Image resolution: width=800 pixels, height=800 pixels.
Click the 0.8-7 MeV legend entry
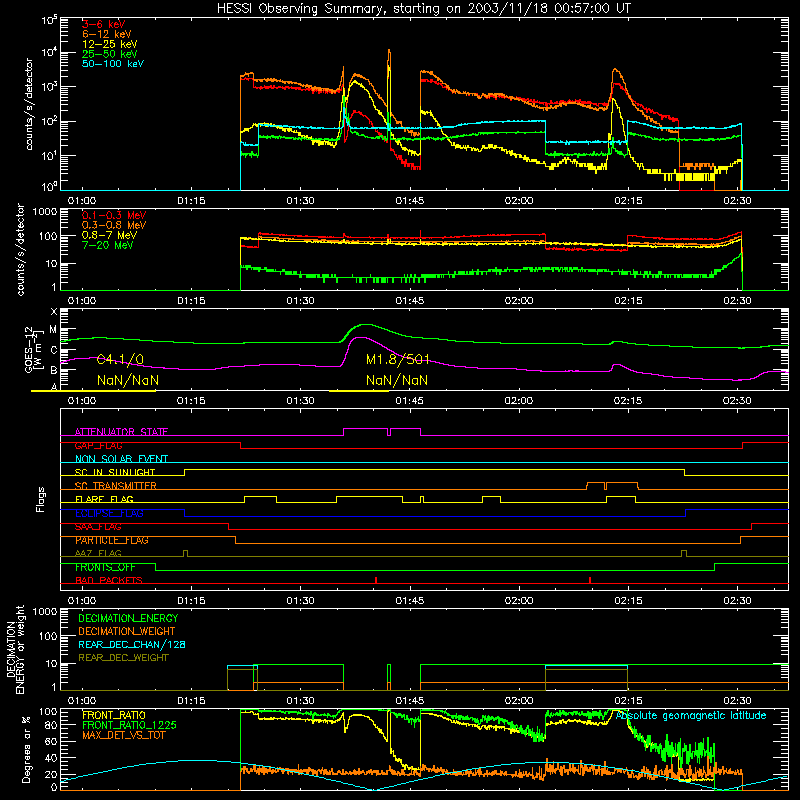pos(109,235)
